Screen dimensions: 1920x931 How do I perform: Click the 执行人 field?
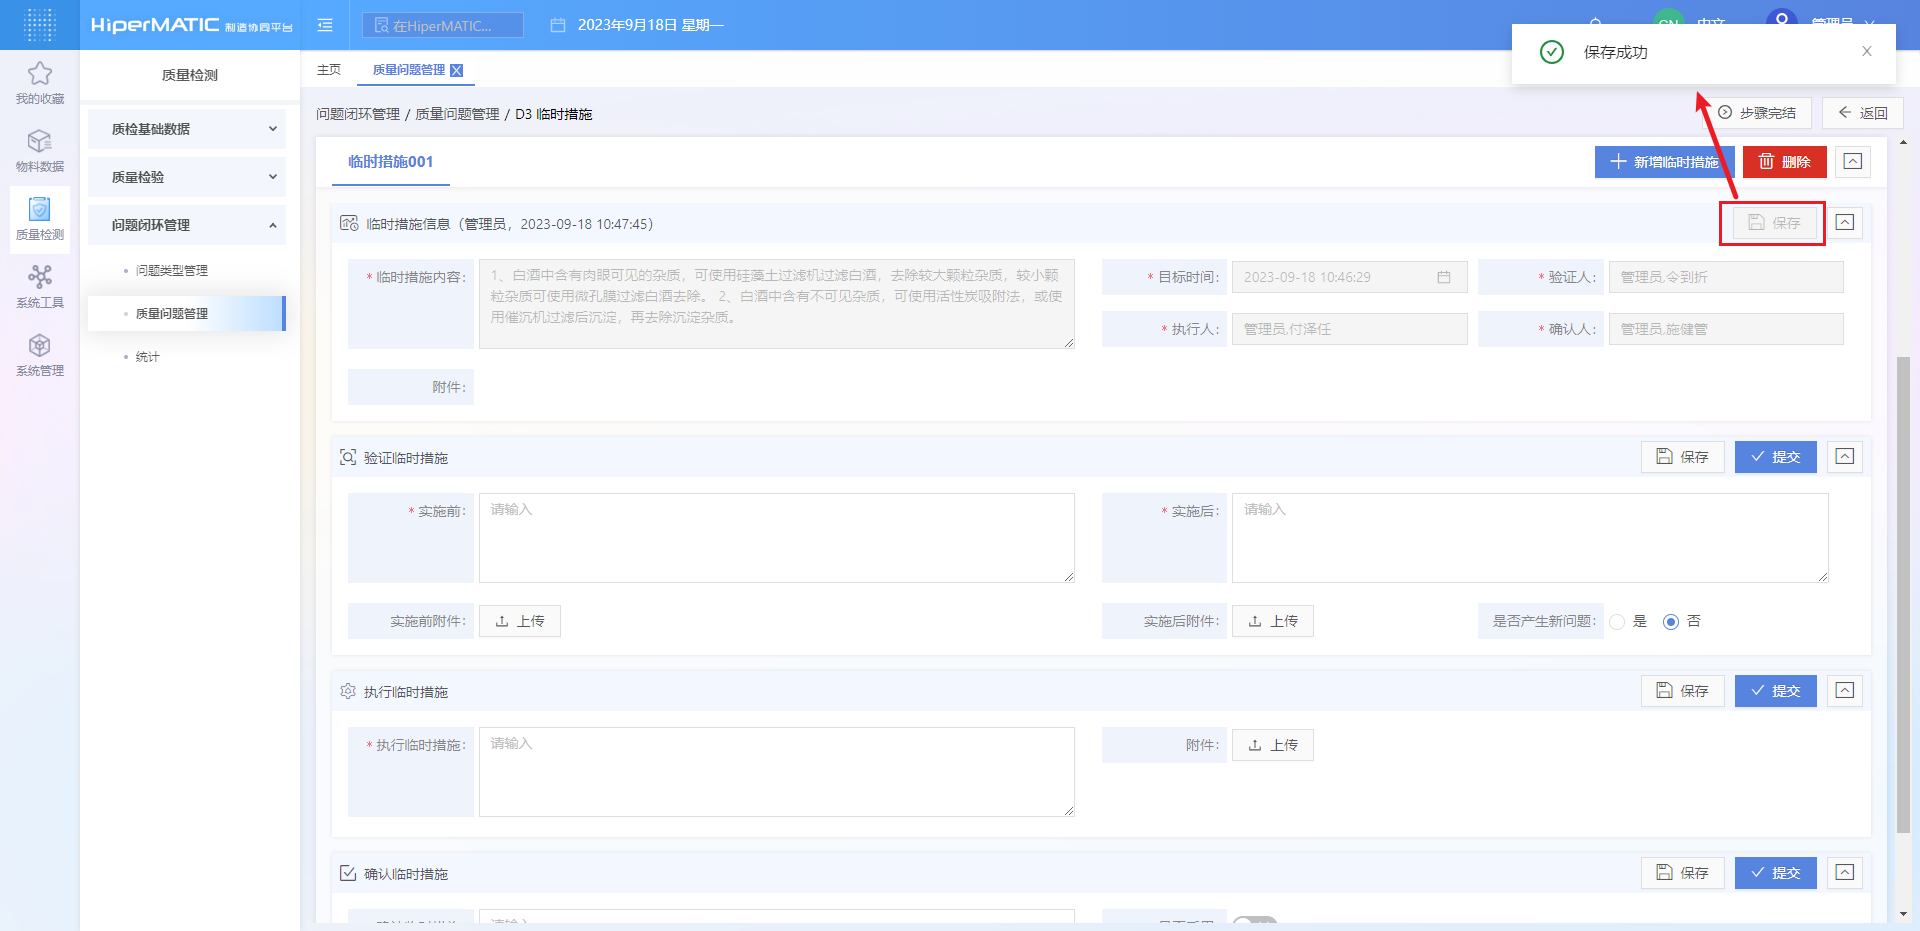point(1350,329)
